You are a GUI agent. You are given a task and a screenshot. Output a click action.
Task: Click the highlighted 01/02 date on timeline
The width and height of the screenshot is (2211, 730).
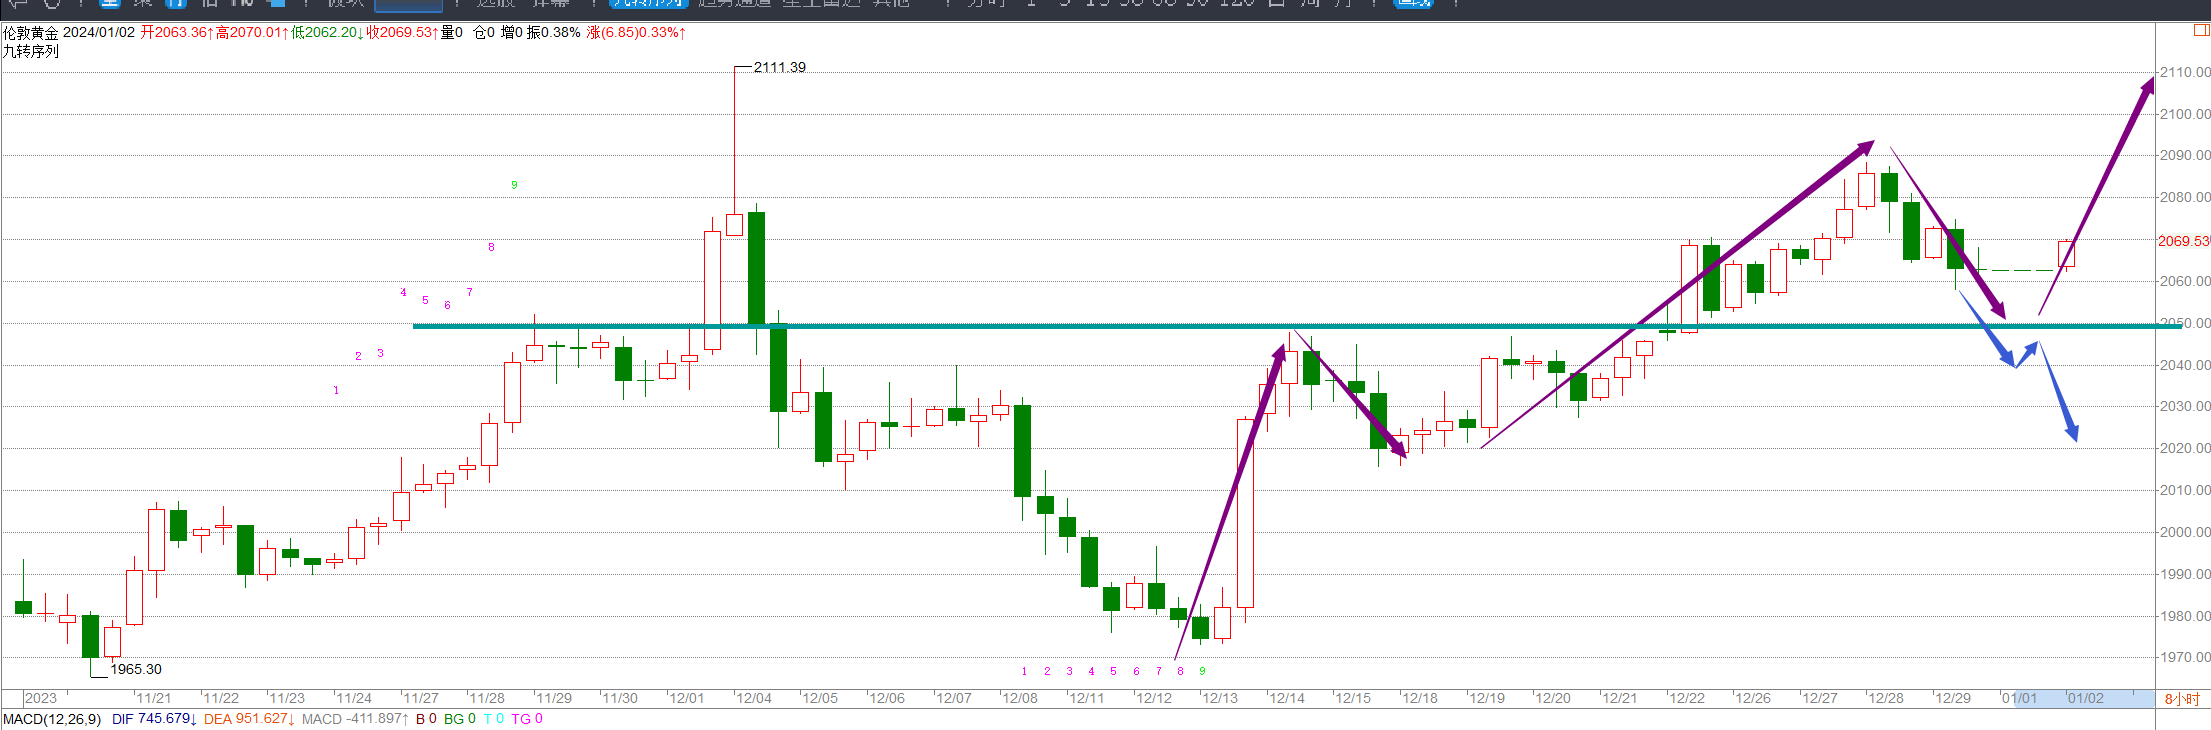(x=2085, y=698)
